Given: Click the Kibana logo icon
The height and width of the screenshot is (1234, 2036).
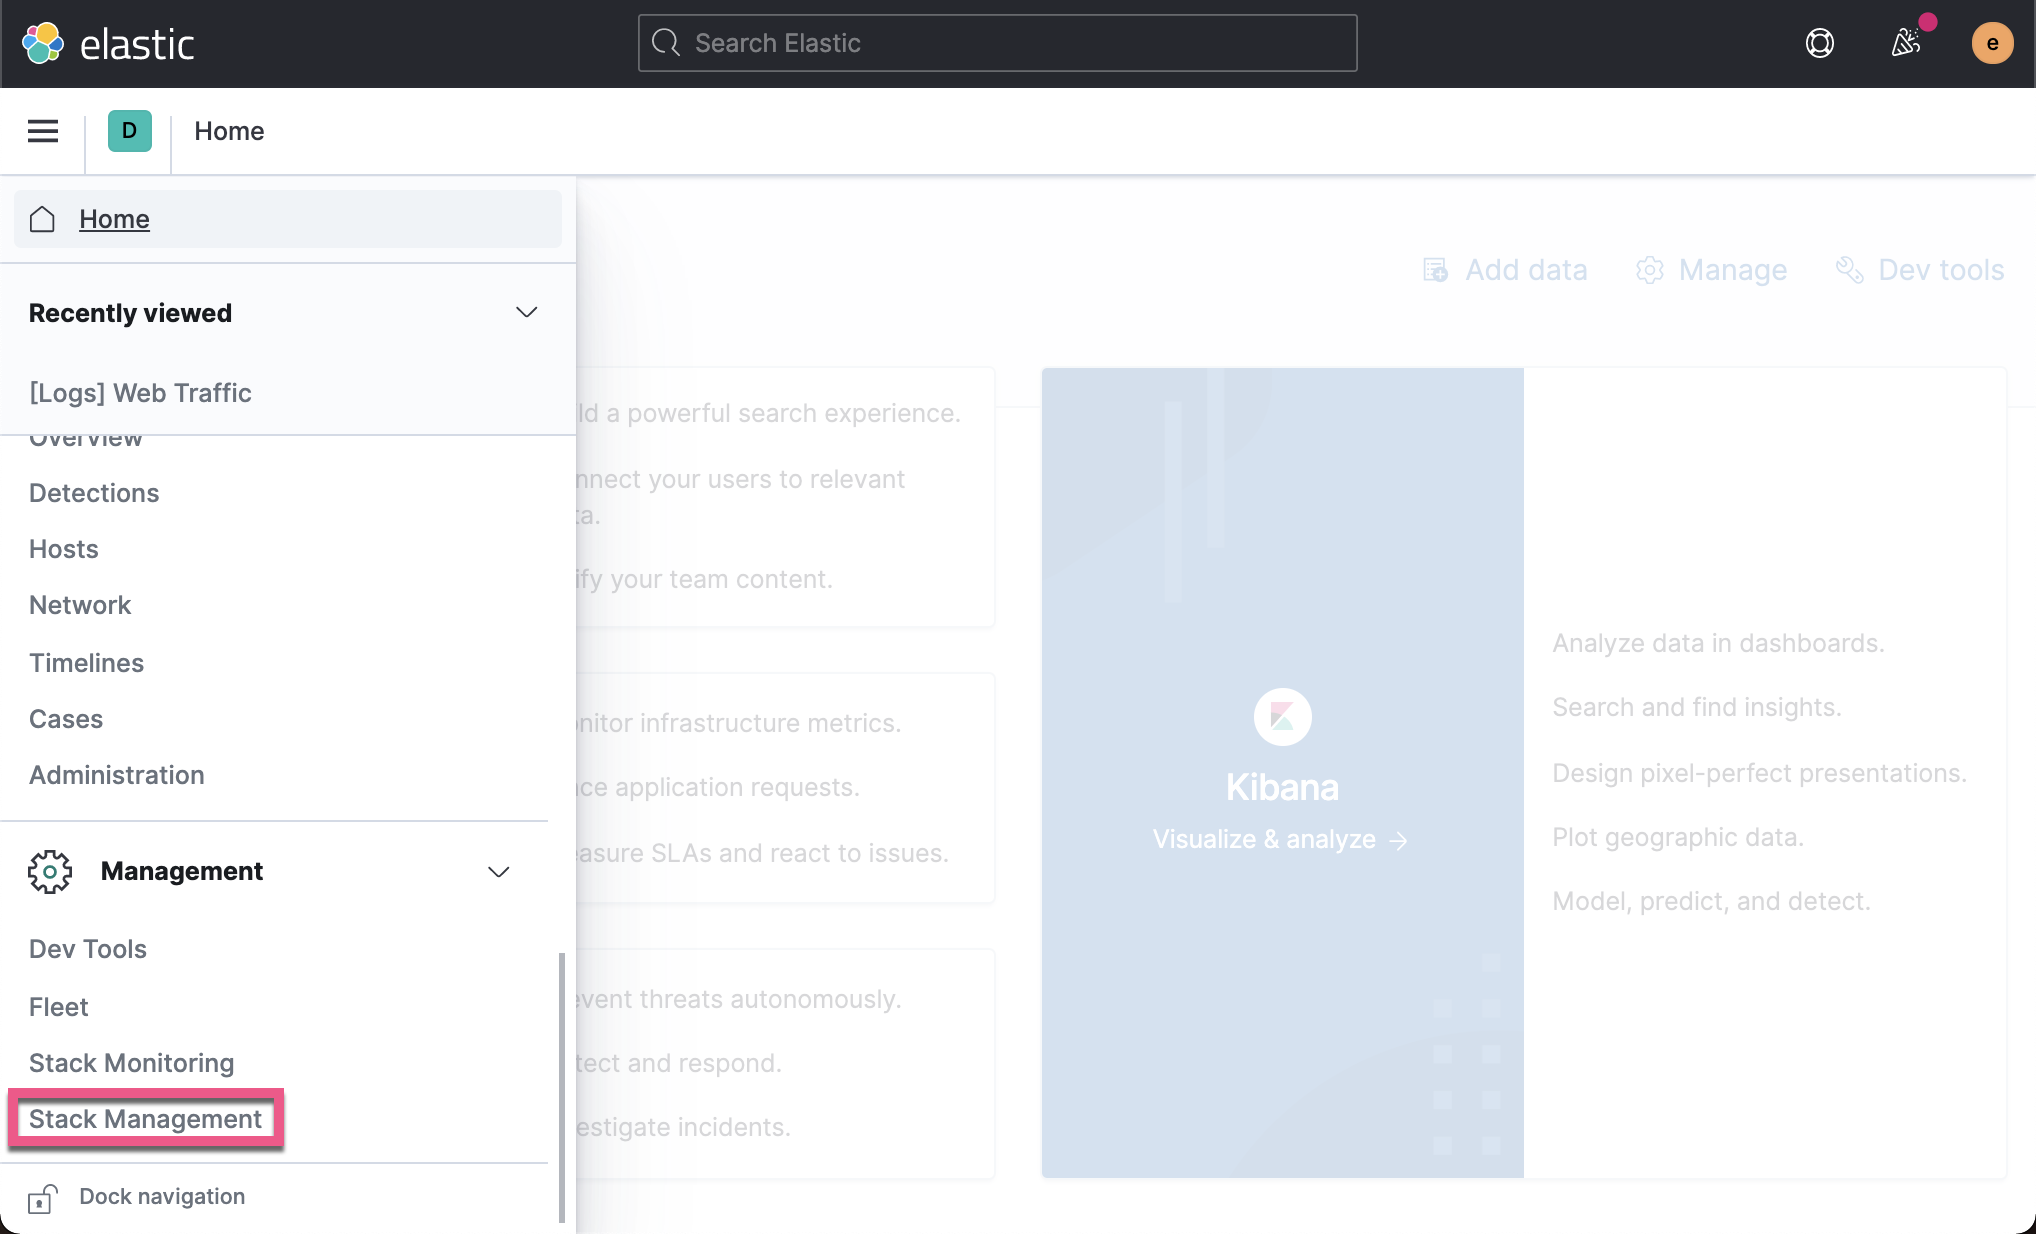Looking at the screenshot, I should [x=1282, y=716].
